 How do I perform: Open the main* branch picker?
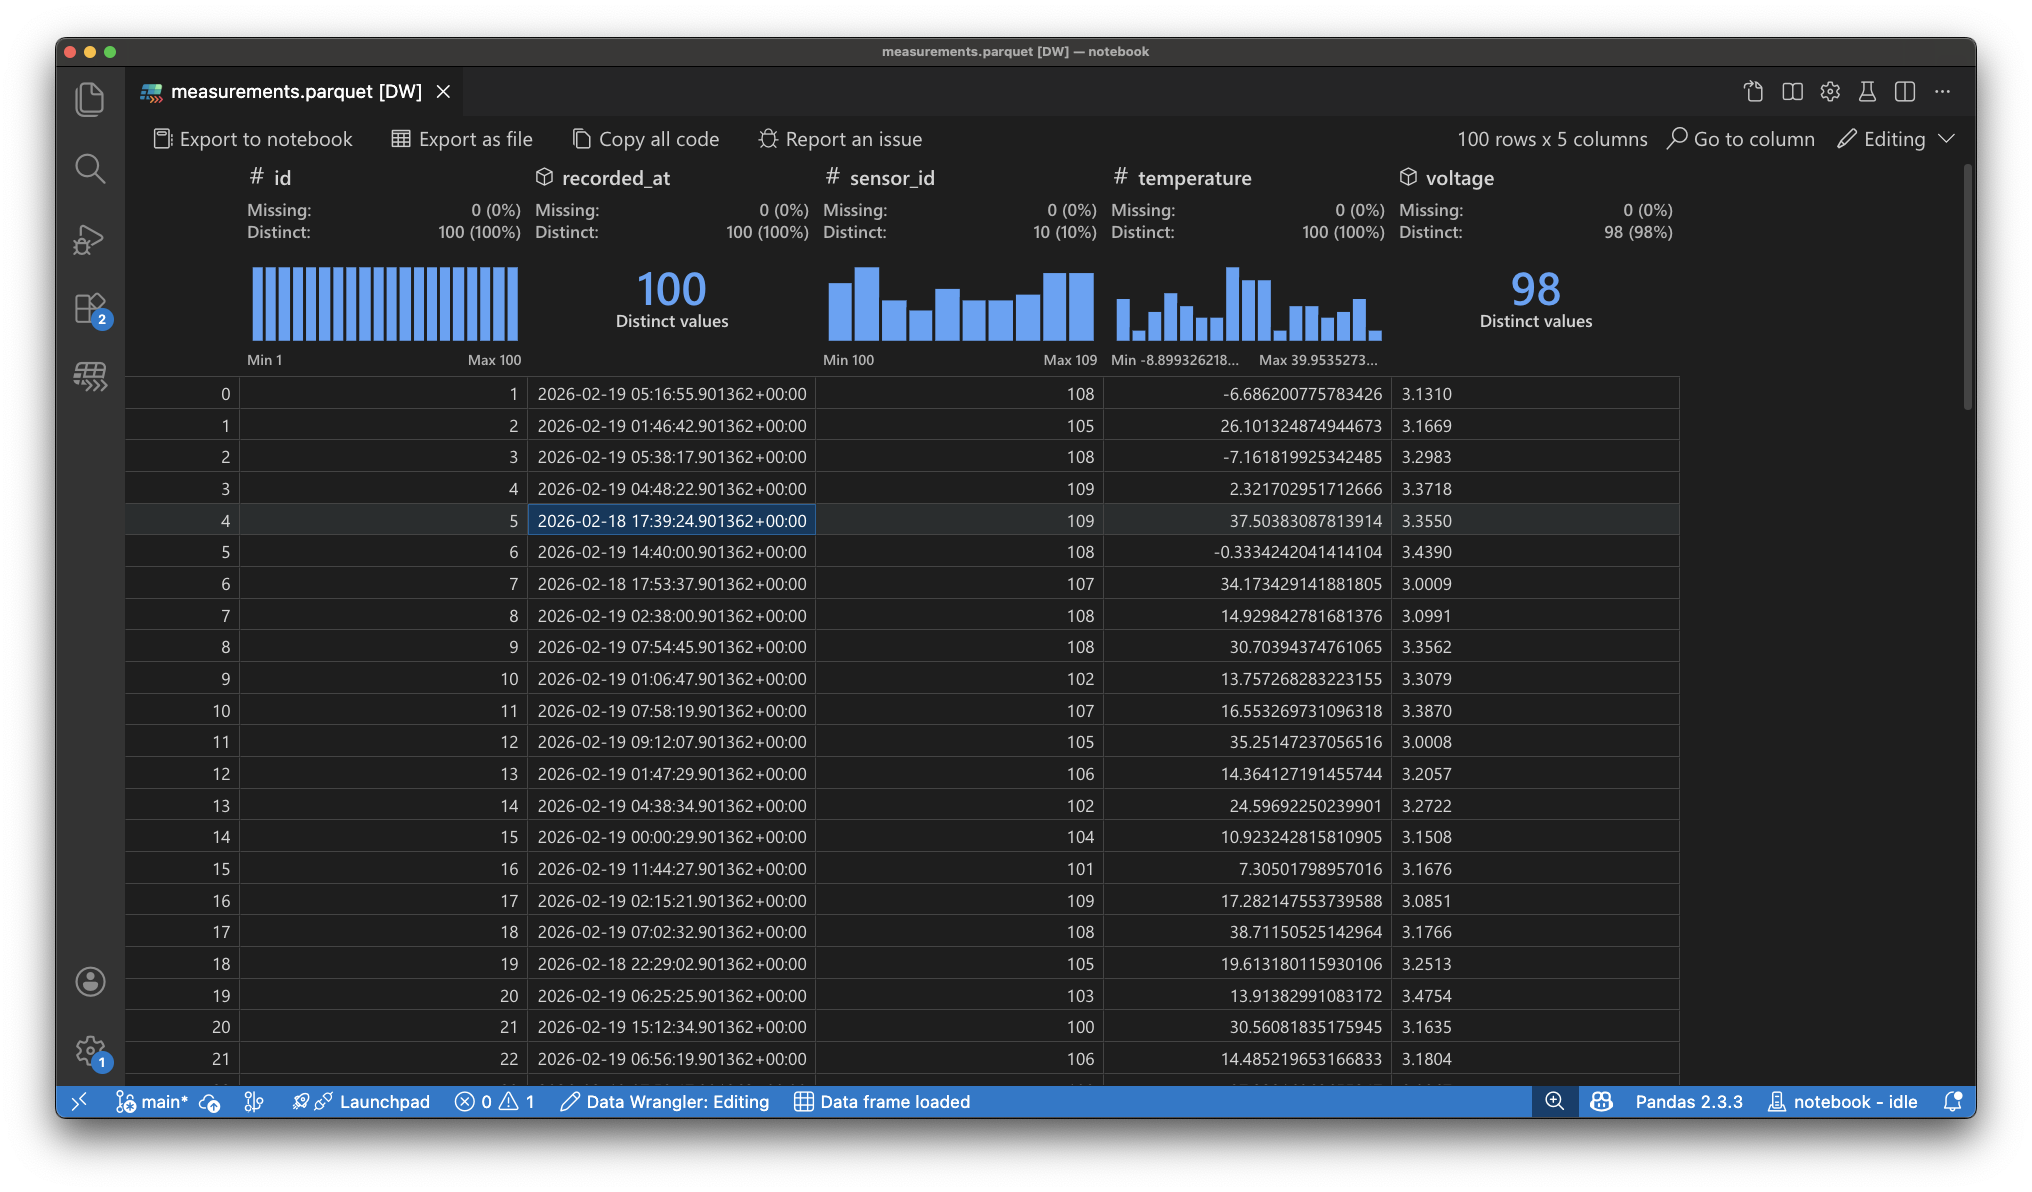point(152,1101)
